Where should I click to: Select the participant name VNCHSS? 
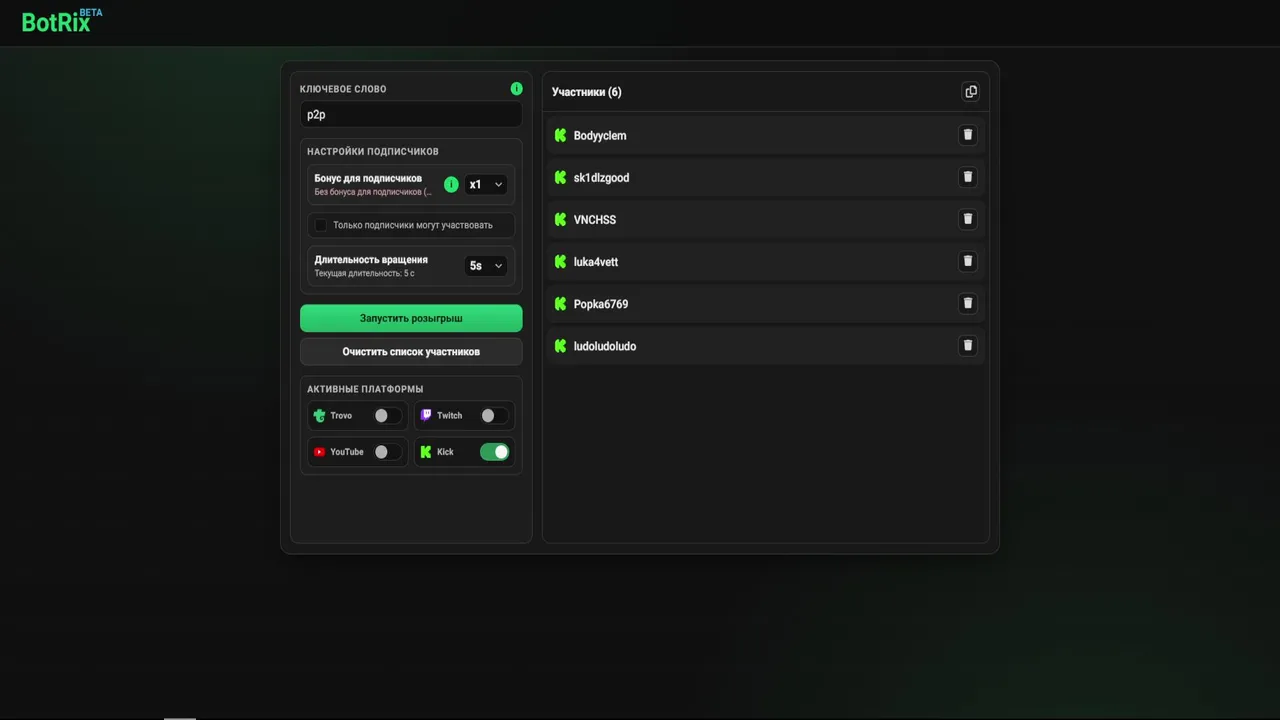tap(595, 220)
